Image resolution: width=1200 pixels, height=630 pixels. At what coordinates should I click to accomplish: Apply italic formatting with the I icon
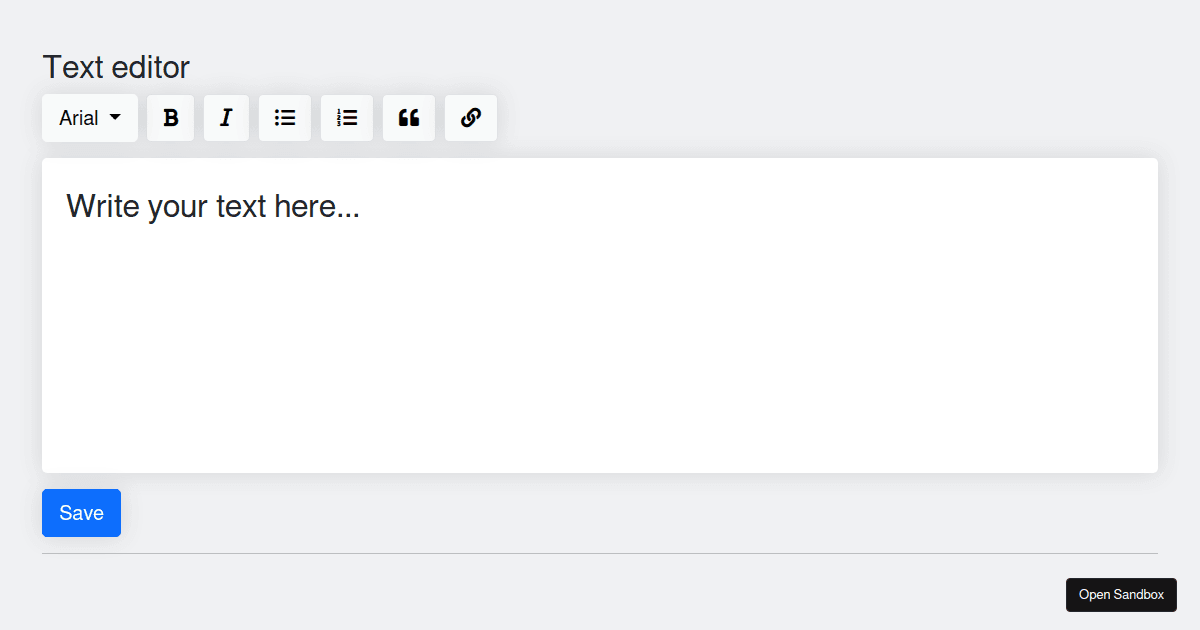(x=226, y=117)
